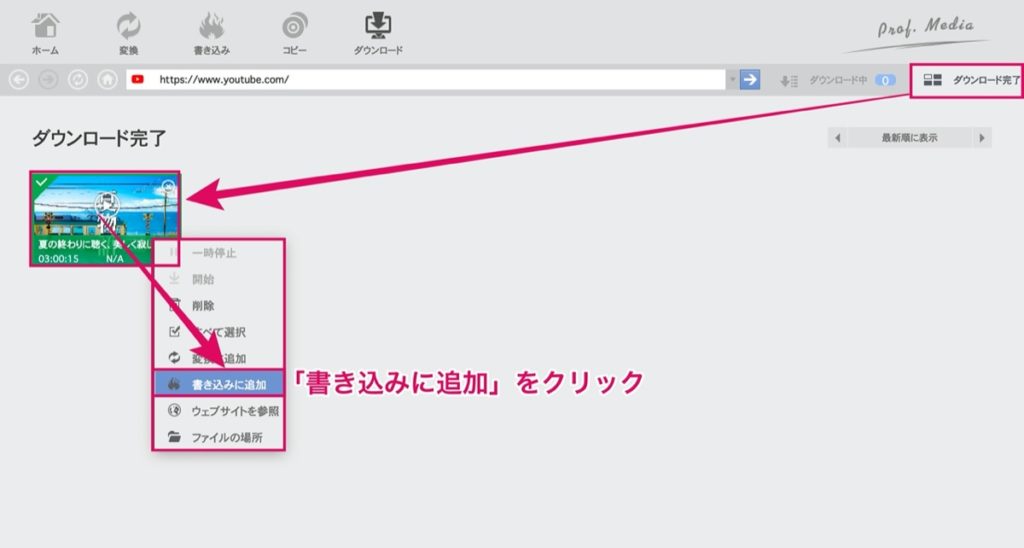Select the downloaded video thumbnail
The width and height of the screenshot is (1024, 548).
click(104, 218)
